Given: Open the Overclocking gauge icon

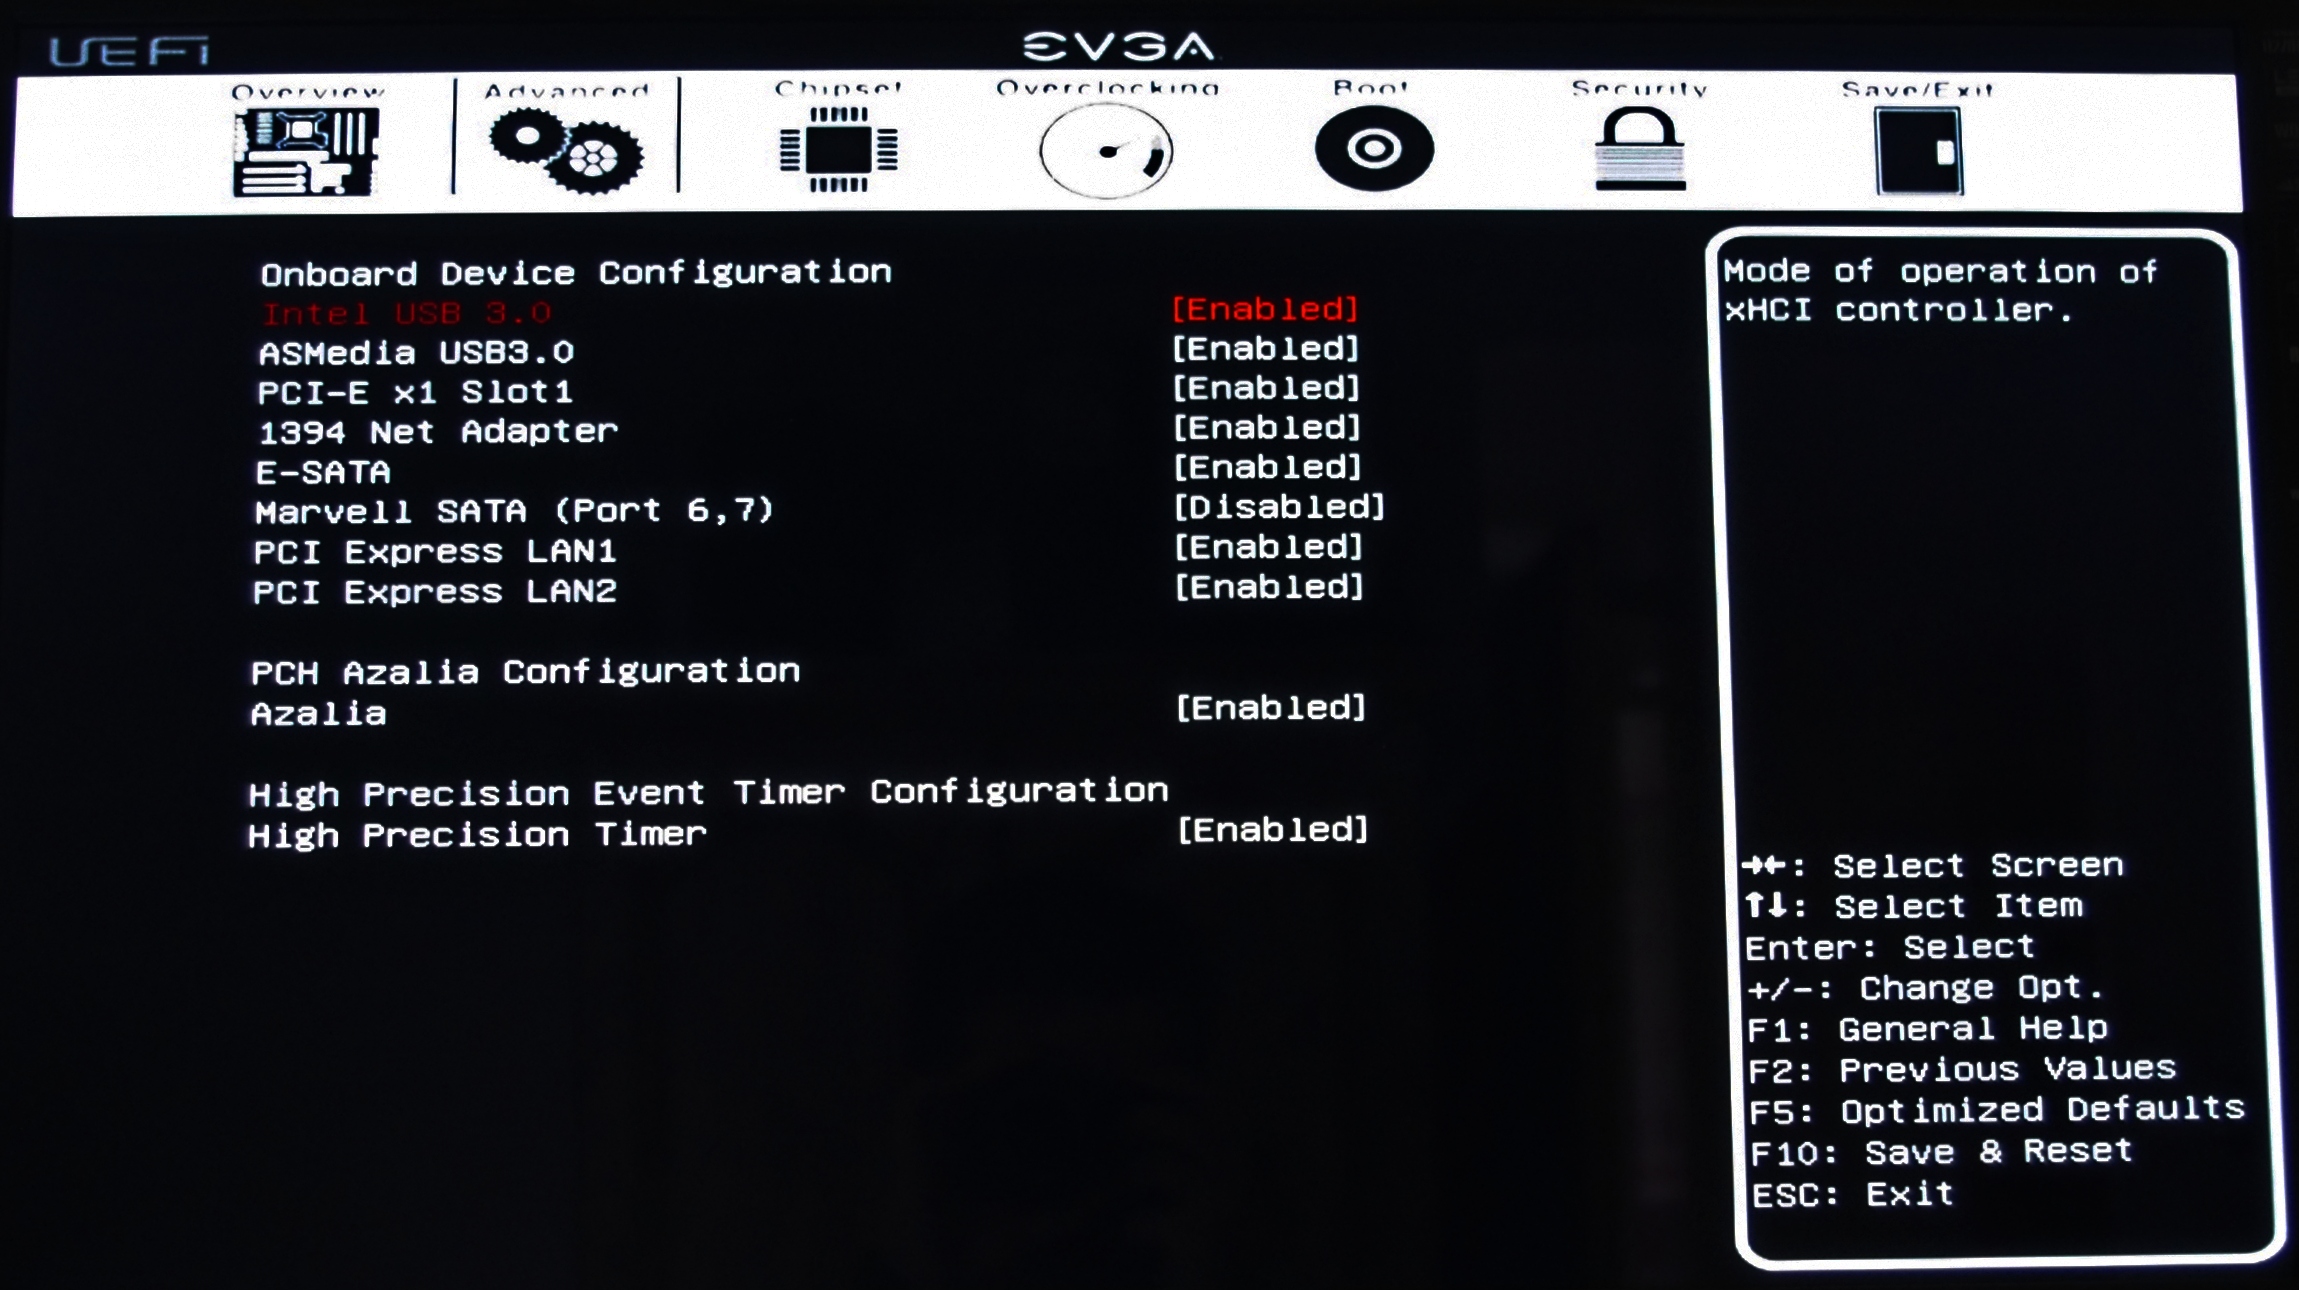Looking at the screenshot, I should coord(1106,151).
